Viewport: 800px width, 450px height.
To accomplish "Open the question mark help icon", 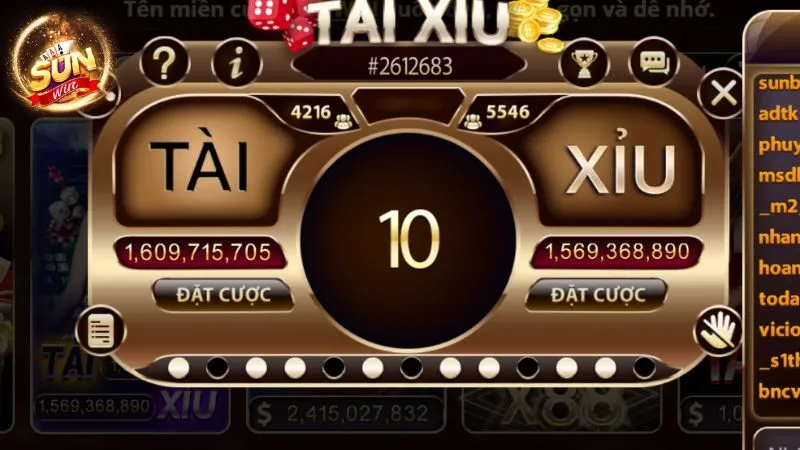I will [x=164, y=64].
